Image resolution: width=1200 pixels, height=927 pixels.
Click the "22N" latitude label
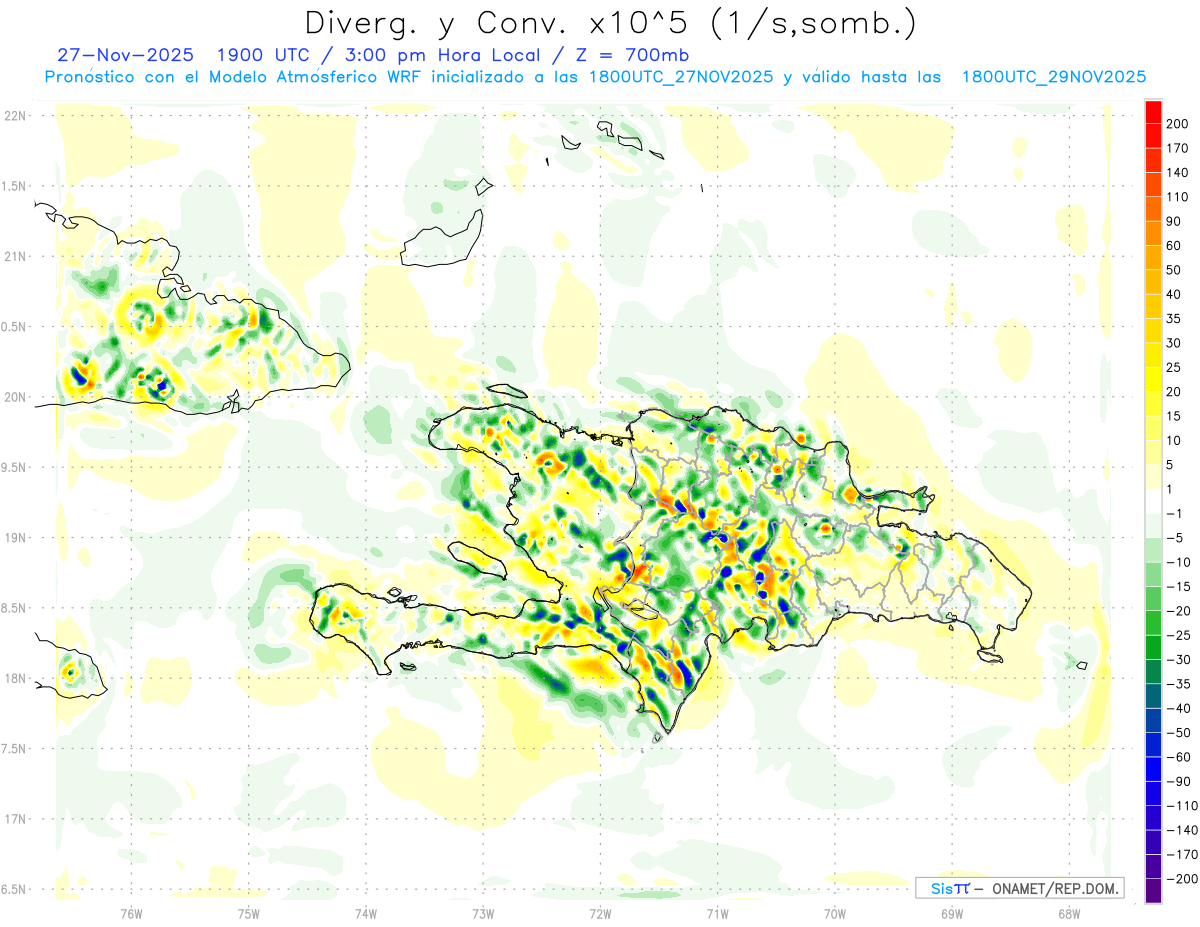[x=14, y=116]
